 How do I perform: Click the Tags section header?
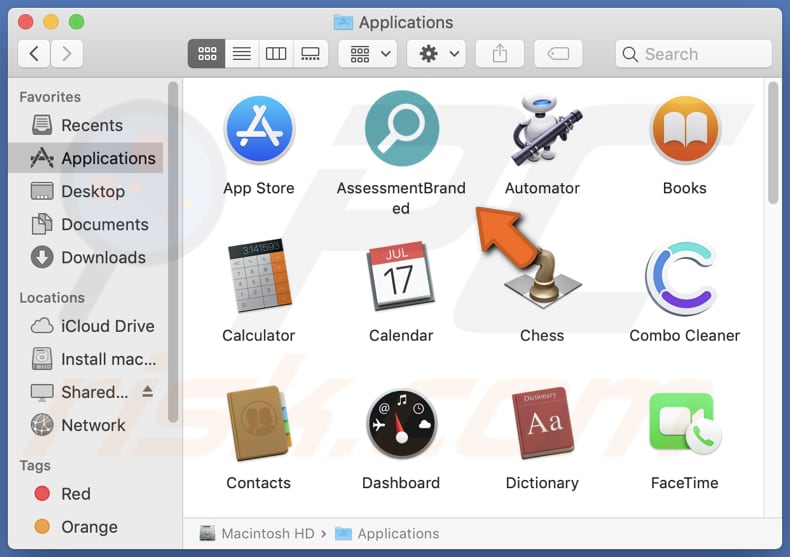(35, 465)
